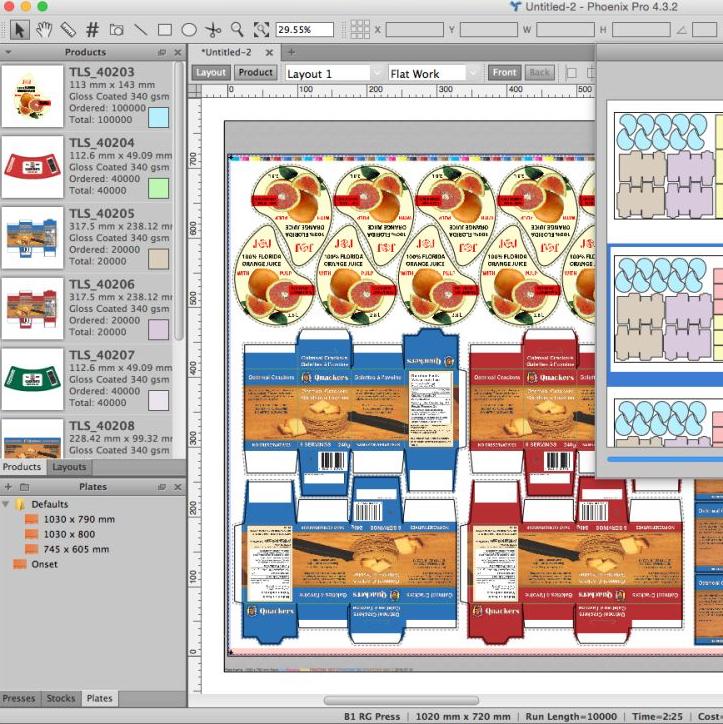Toggle the Front side view

tap(505, 73)
